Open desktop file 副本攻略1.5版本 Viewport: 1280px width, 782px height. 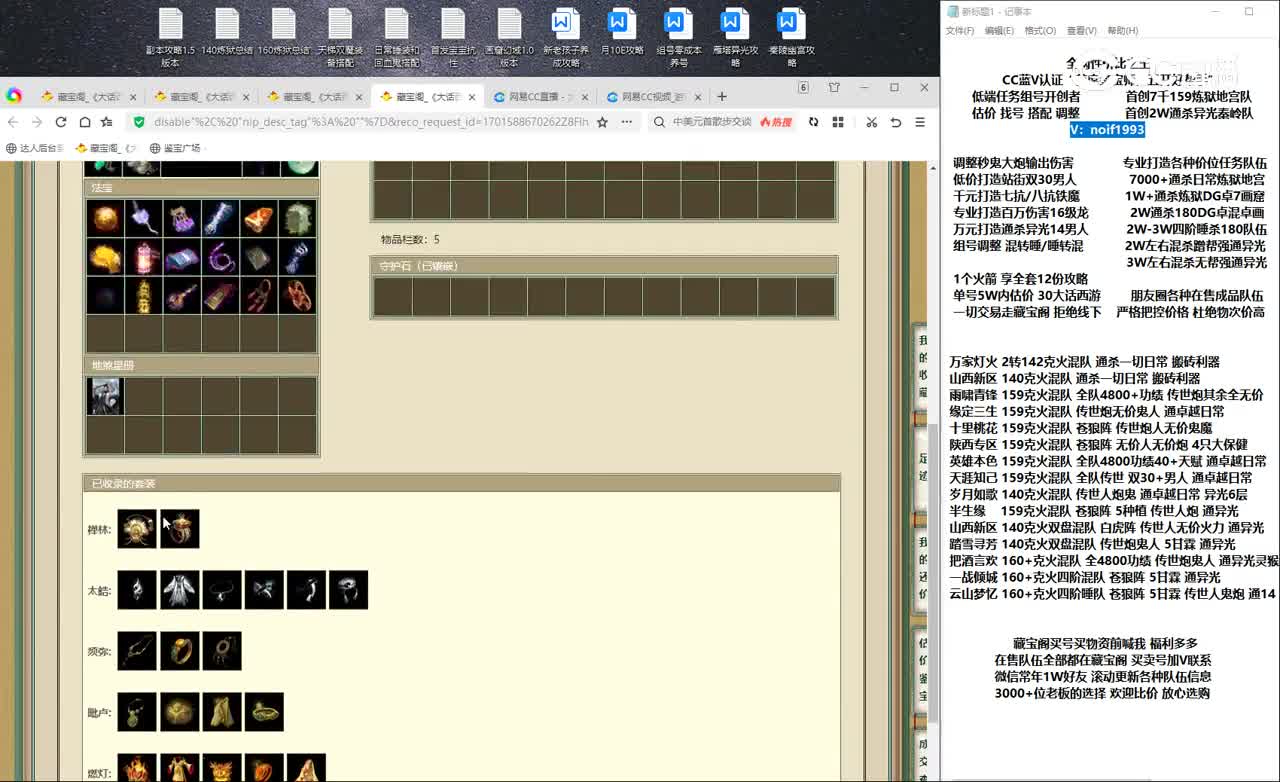click(x=170, y=37)
